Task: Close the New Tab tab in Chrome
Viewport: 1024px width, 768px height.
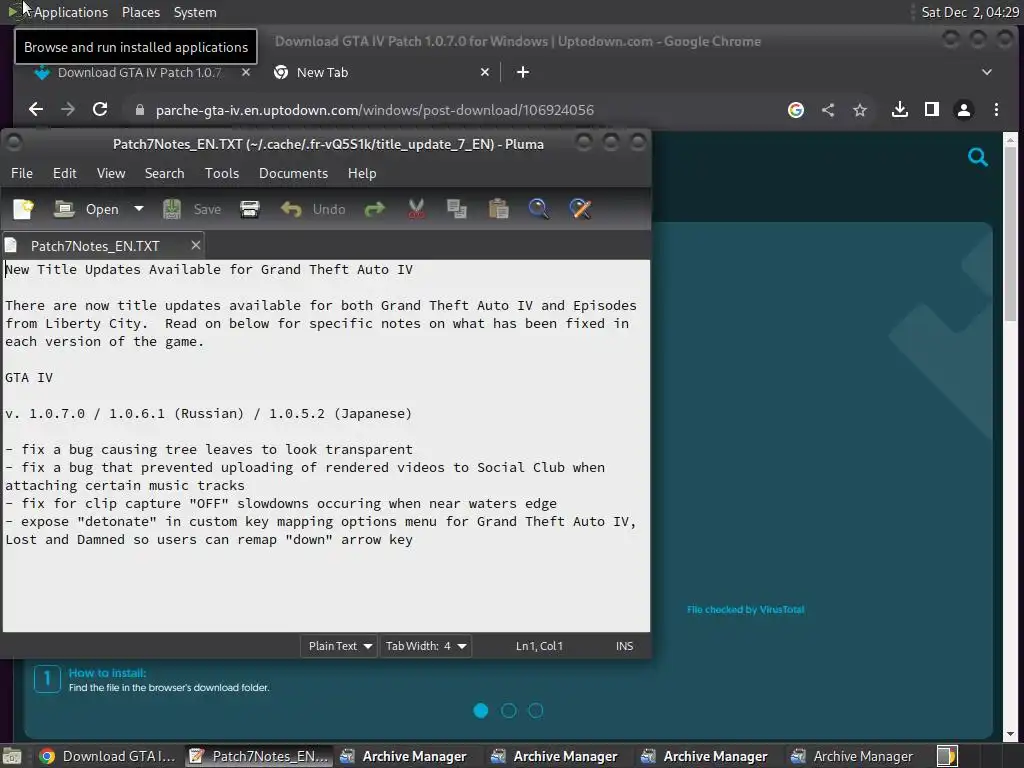Action: point(485,72)
